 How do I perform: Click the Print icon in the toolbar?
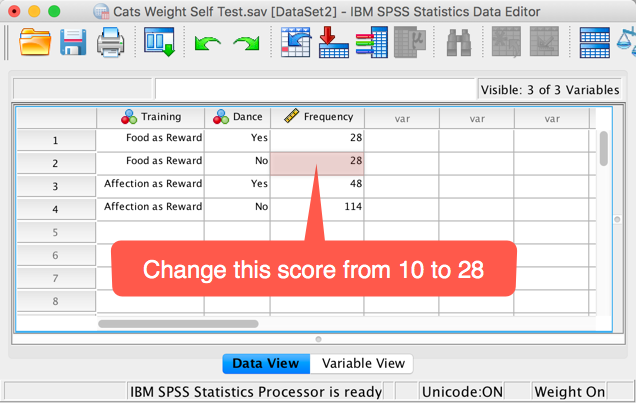[x=109, y=42]
